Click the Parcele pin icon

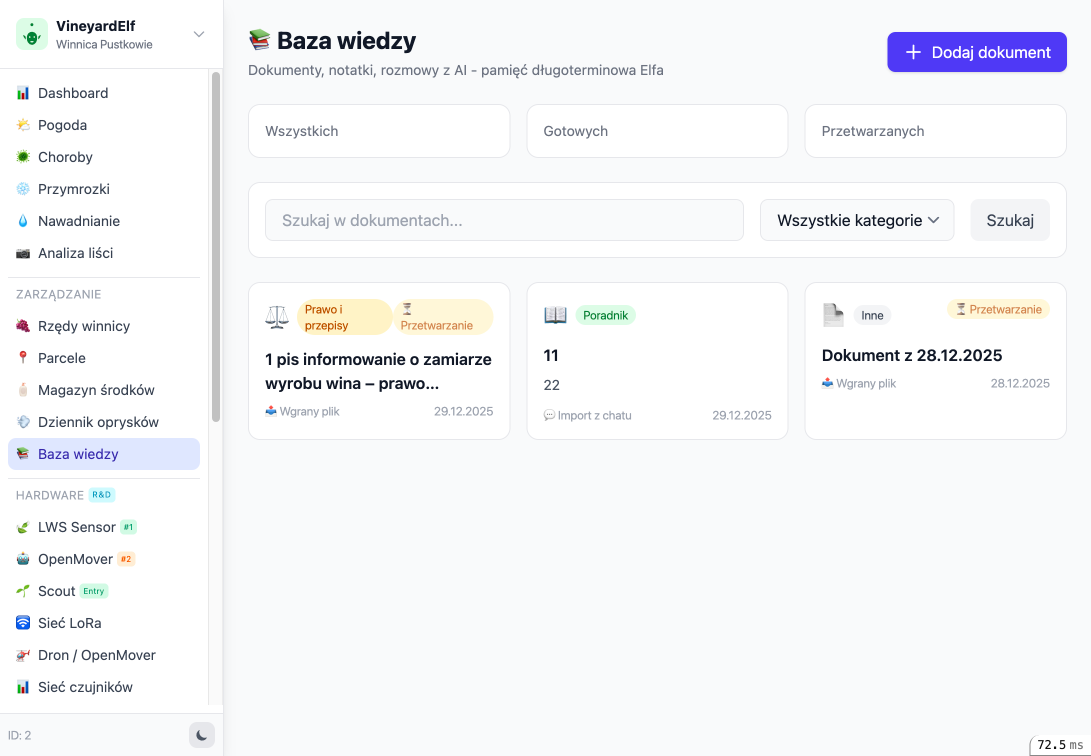pyautogui.click(x=23, y=358)
